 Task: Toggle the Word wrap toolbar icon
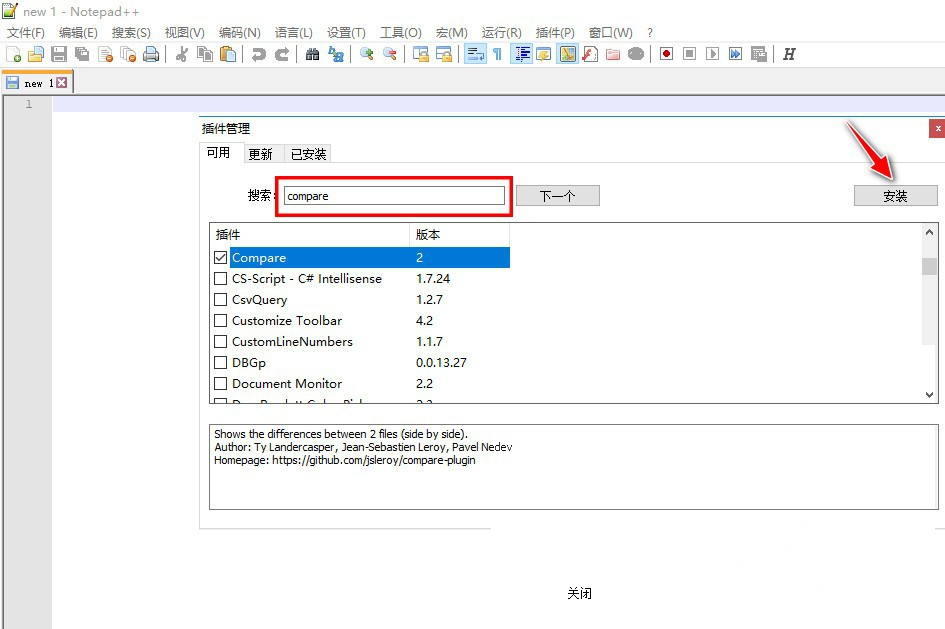point(475,54)
